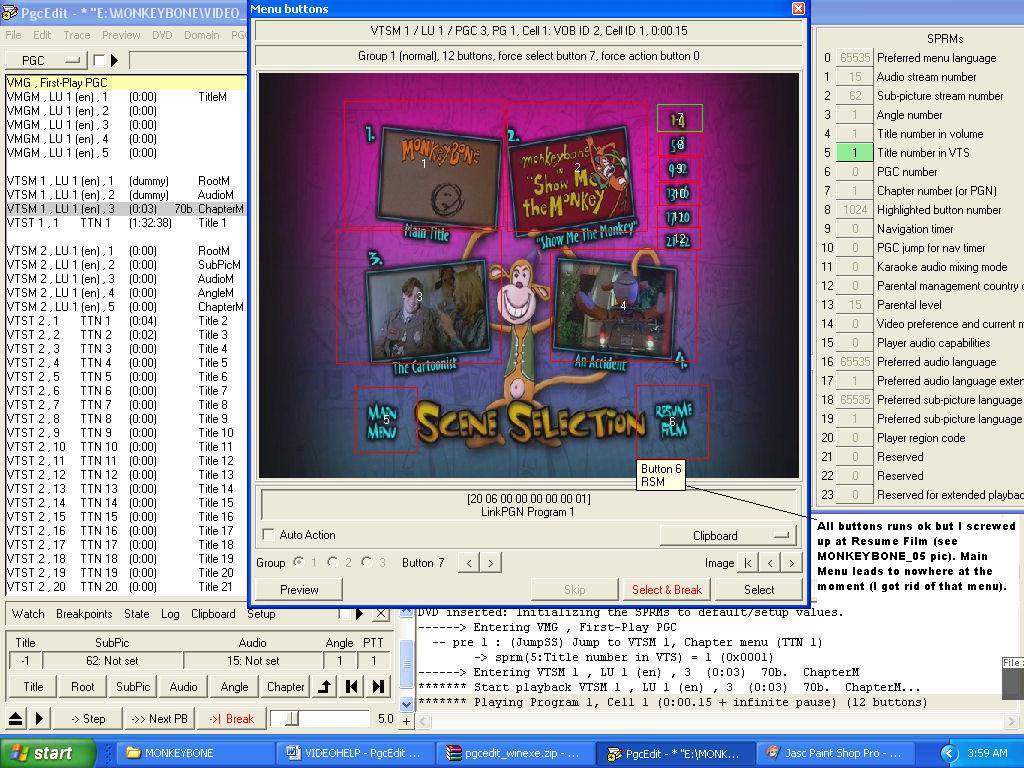Screen dimensions: 1024x768
Task: Open the File menu in PgcEdit
Action: click(x=13, y=35)
